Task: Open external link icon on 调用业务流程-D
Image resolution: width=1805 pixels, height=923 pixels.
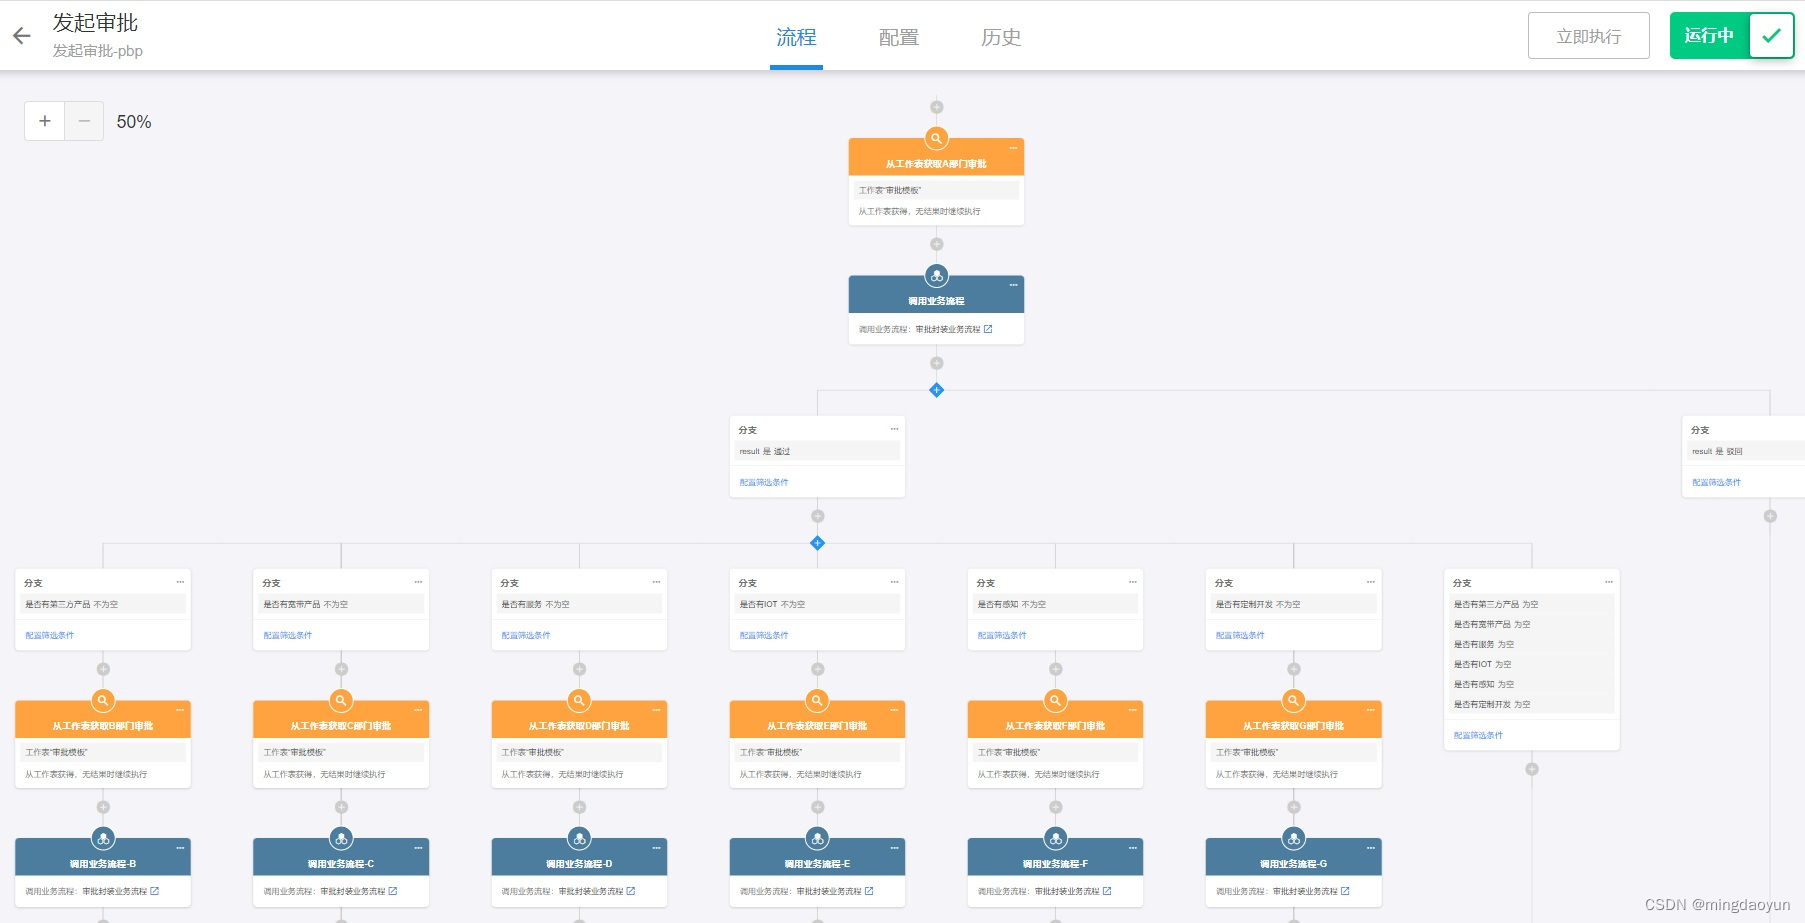Action: [630, 891]
